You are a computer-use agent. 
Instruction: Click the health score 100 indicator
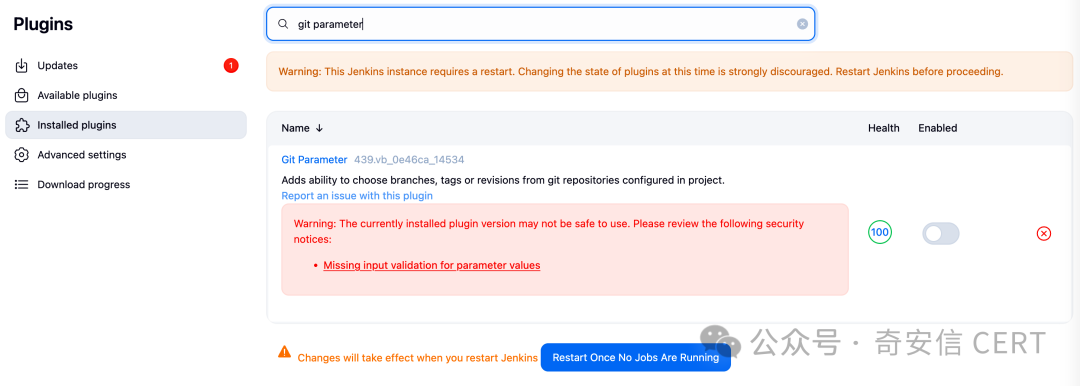[880, 232]
